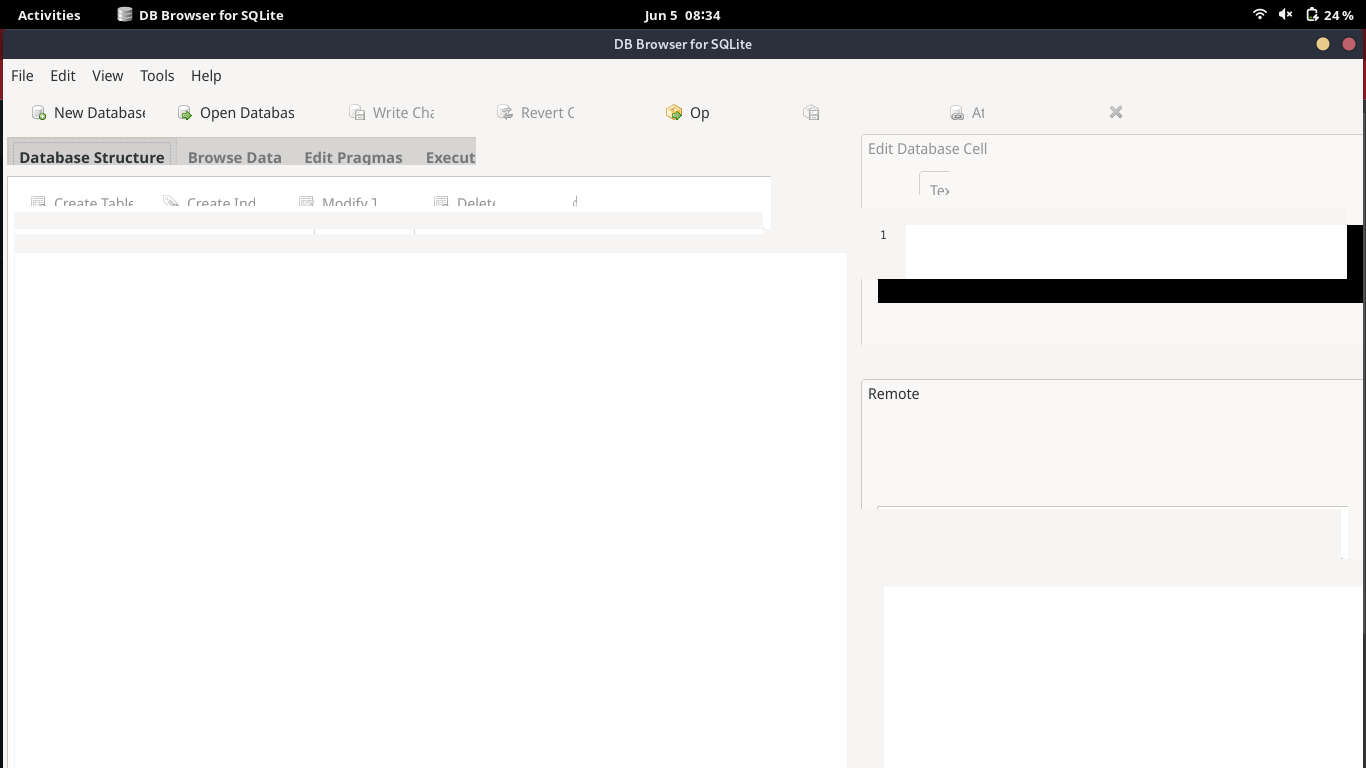Open DB Browser for SQLite app menu in top bar
The image size is (1366, 768).
click(x=200, y=15)
